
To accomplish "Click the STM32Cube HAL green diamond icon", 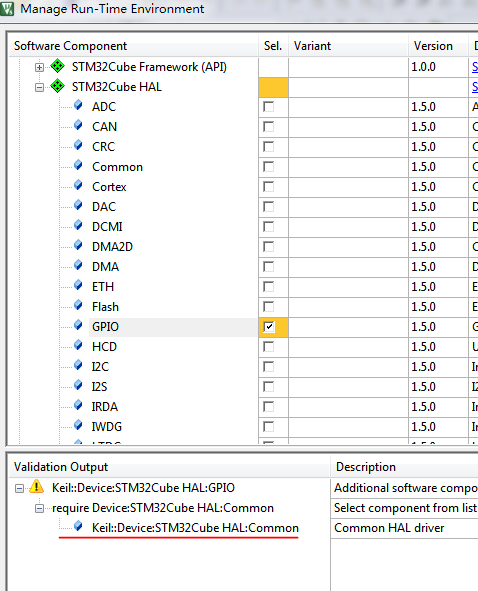I will 57,86.
